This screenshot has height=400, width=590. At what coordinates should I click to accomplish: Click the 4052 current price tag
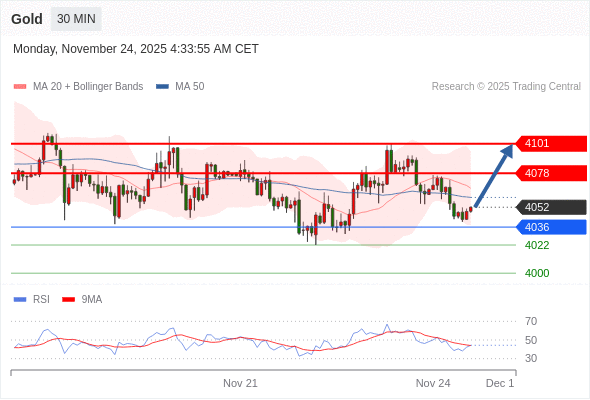551,207
